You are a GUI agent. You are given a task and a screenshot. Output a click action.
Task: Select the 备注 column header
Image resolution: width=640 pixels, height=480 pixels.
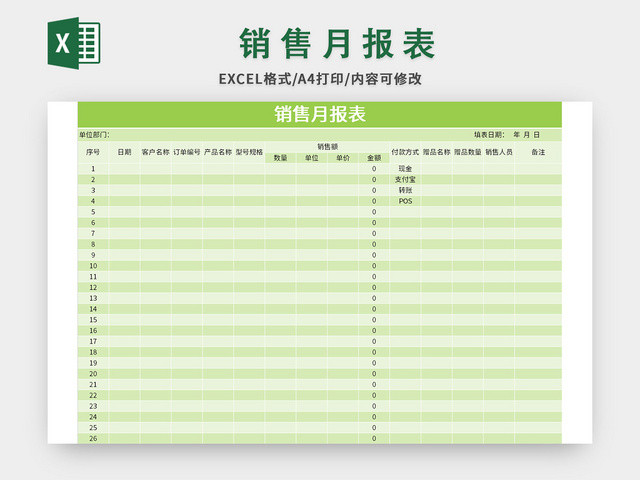coord(538,152)
